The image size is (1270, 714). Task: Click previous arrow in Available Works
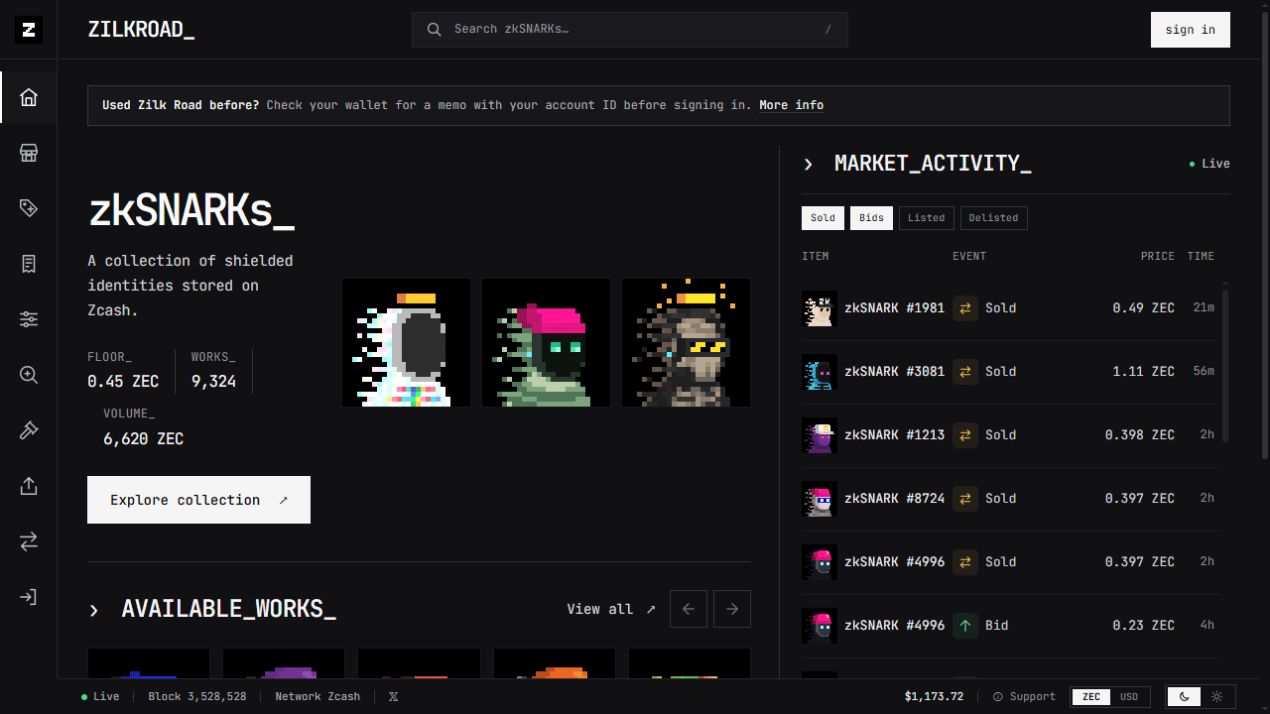(688, 609)
